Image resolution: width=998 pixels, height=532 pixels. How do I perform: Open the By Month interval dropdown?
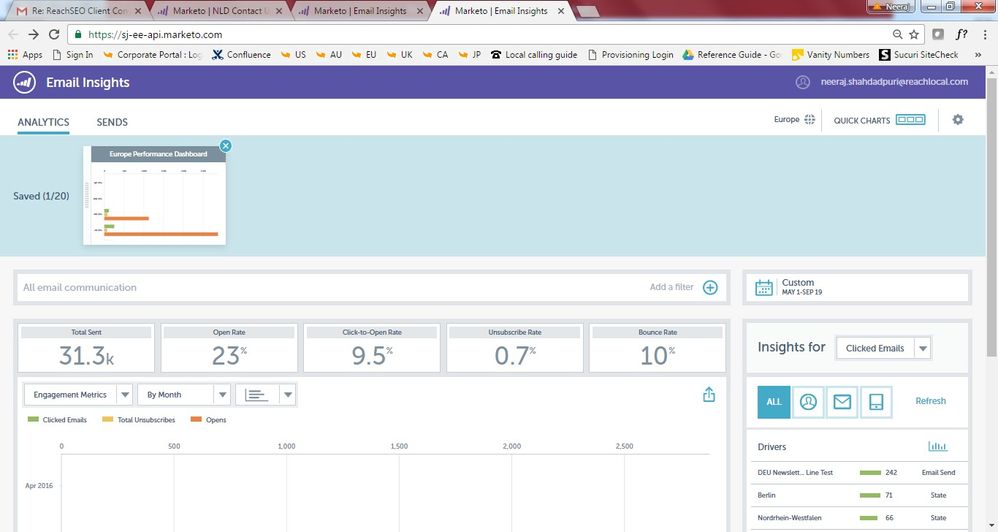[222, 395]
